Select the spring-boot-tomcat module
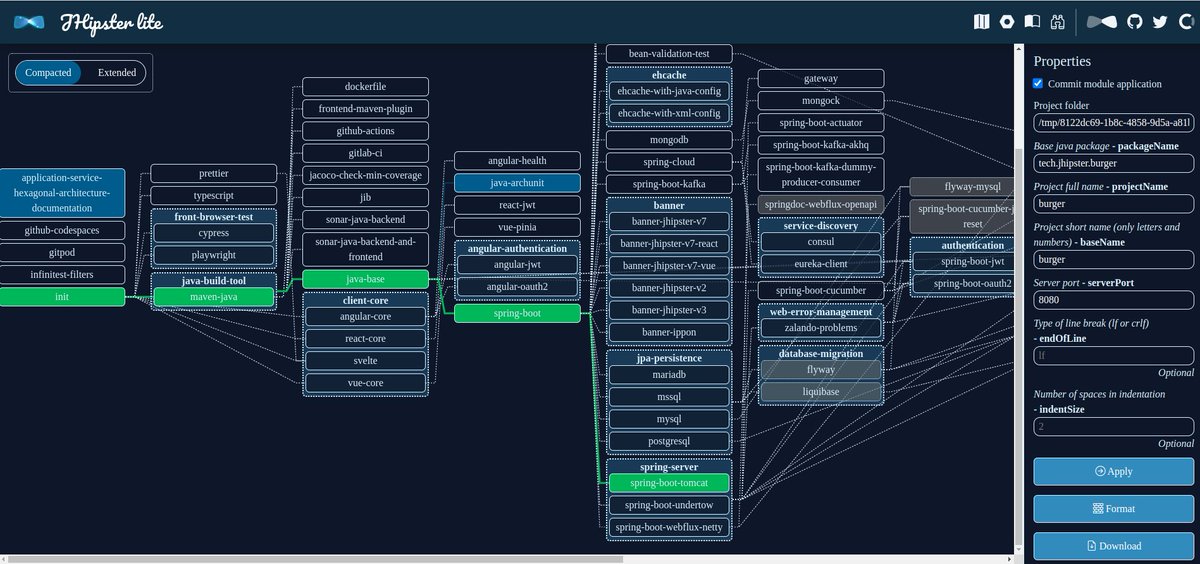Viewport: 1200px width, 564px height. point(669,483)
